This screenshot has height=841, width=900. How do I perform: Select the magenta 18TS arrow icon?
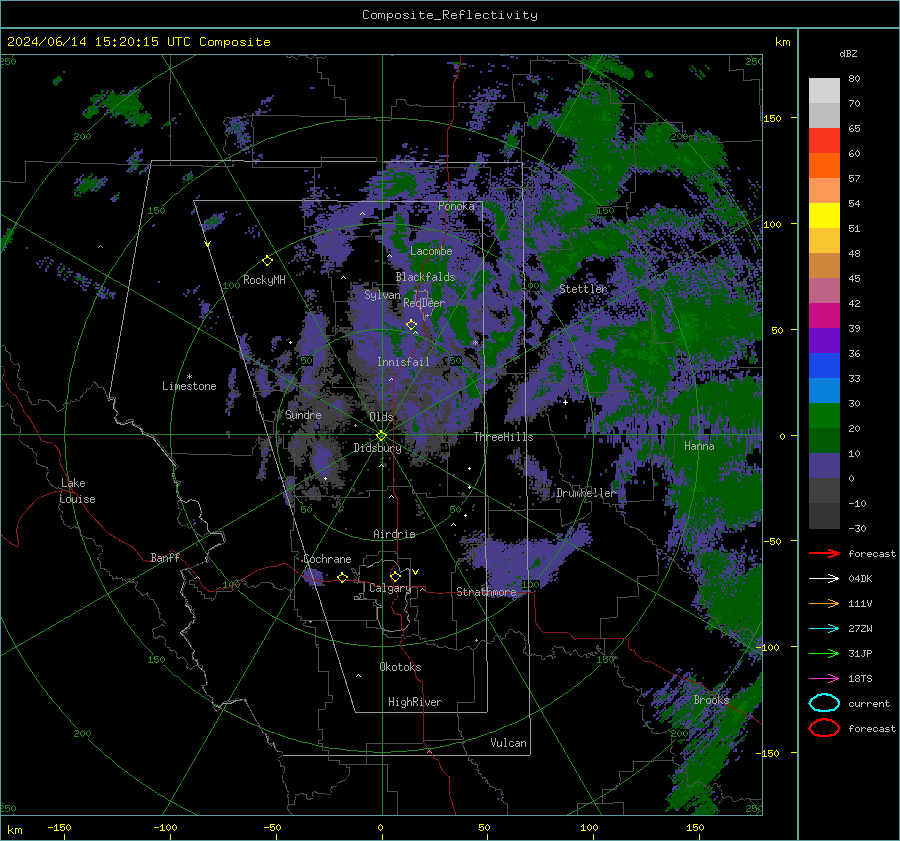(x=824, y=678)
